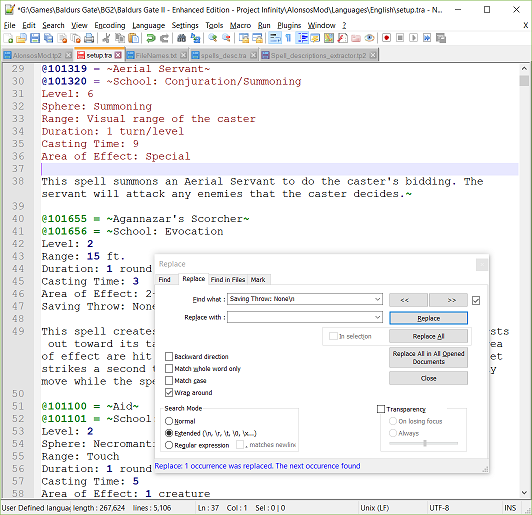Start macro recording with red record icon
The height and width of the screenshot is (515, 532).
tap(386, 38)
